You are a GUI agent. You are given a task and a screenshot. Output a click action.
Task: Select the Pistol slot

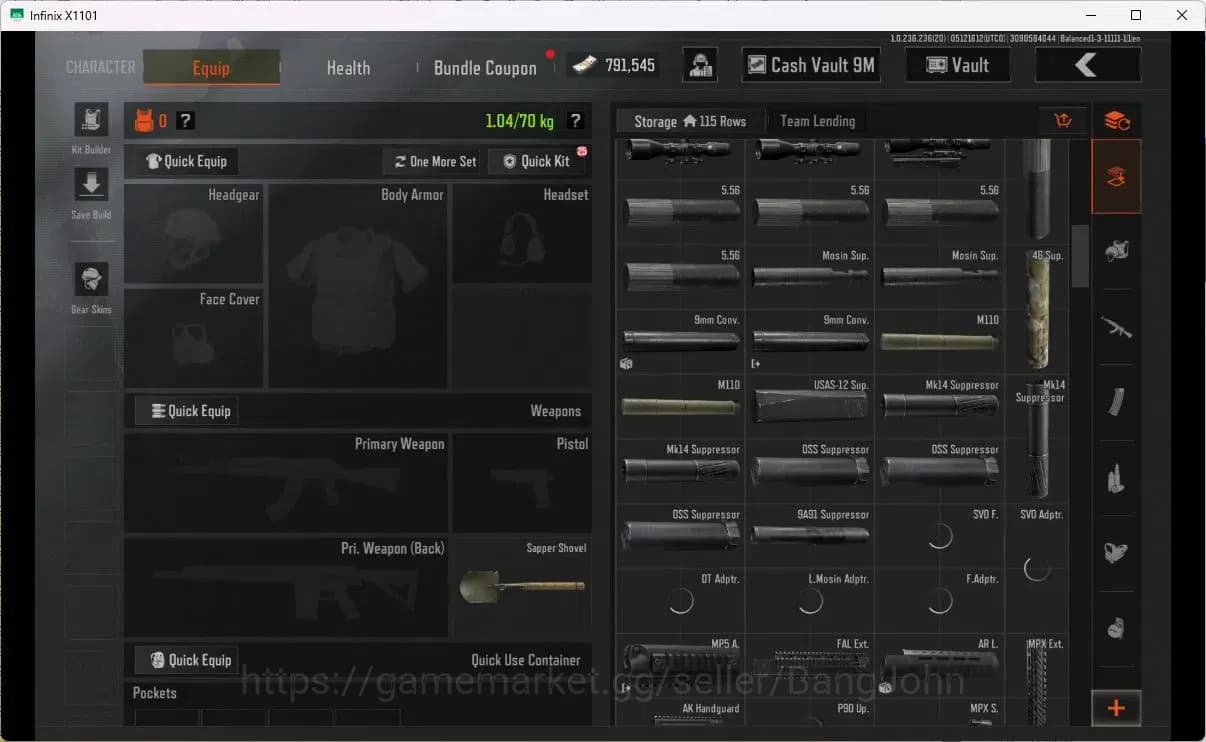(521, 483)
